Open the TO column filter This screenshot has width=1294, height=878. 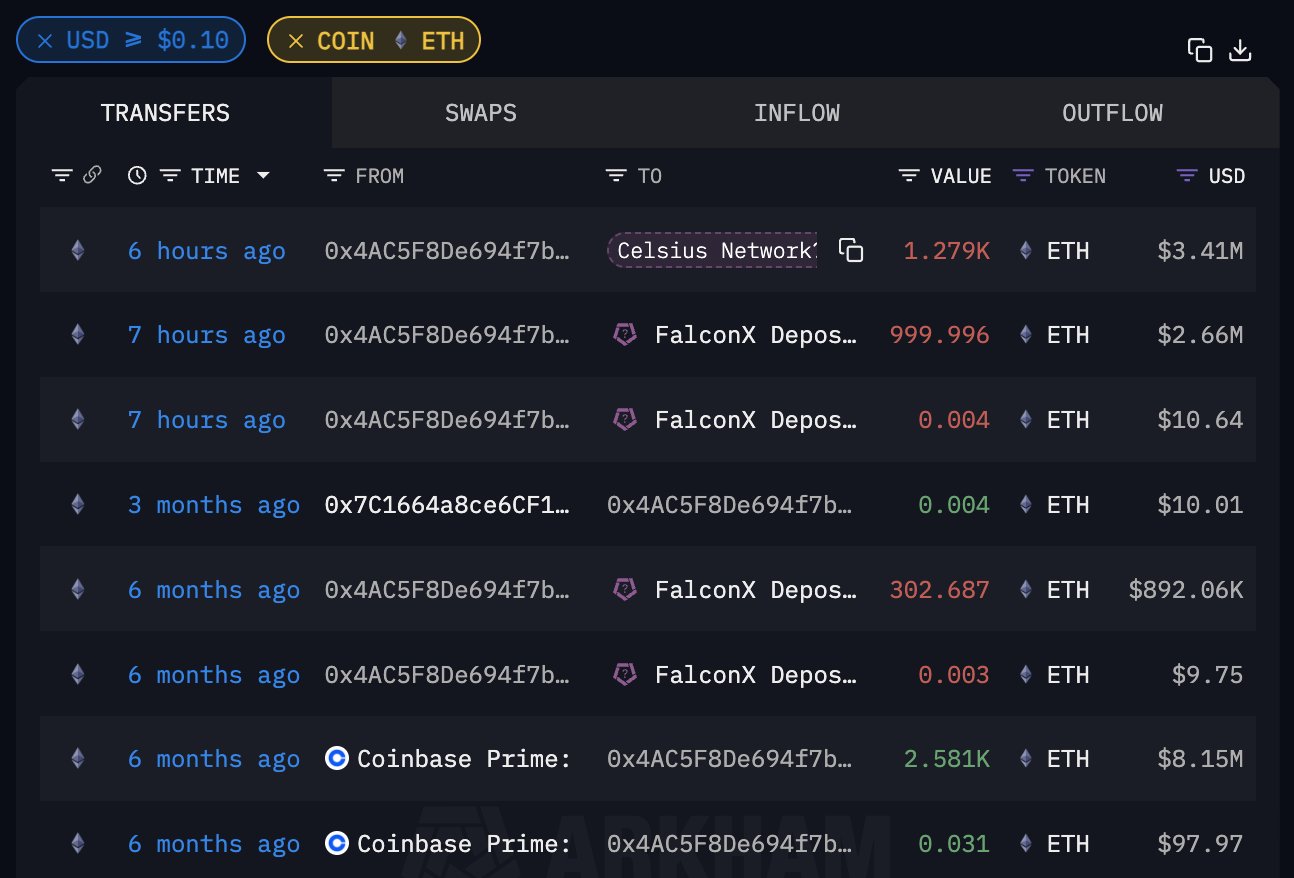click(x=616, y=176)
